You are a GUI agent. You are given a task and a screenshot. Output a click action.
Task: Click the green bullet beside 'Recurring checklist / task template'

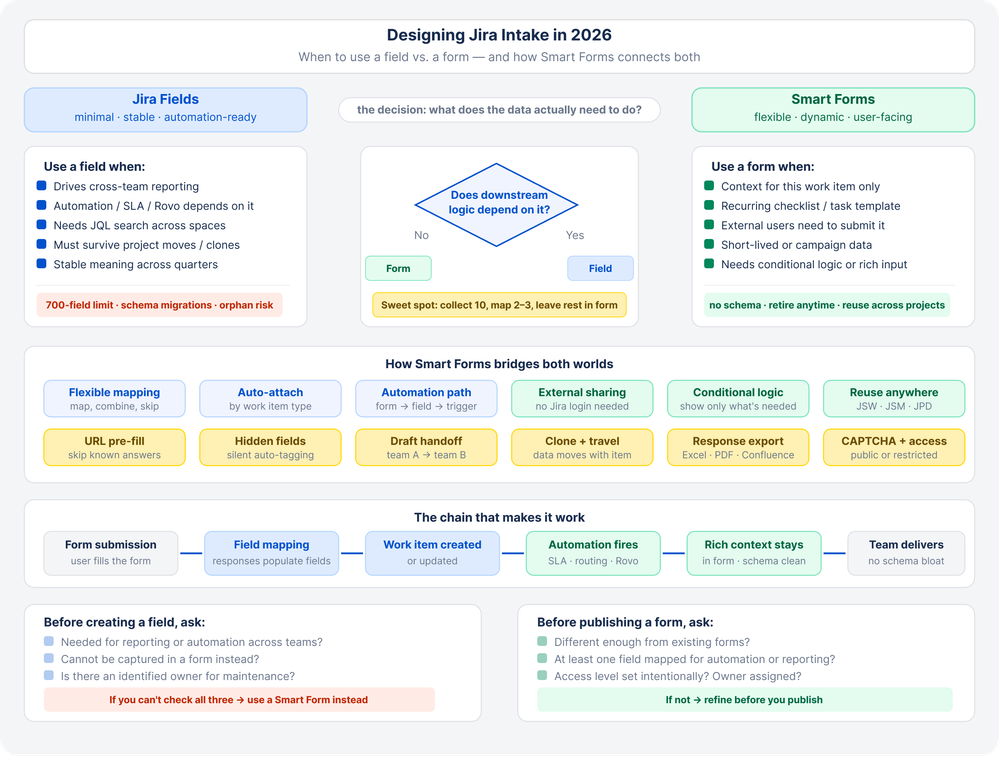tap(709, 205)
